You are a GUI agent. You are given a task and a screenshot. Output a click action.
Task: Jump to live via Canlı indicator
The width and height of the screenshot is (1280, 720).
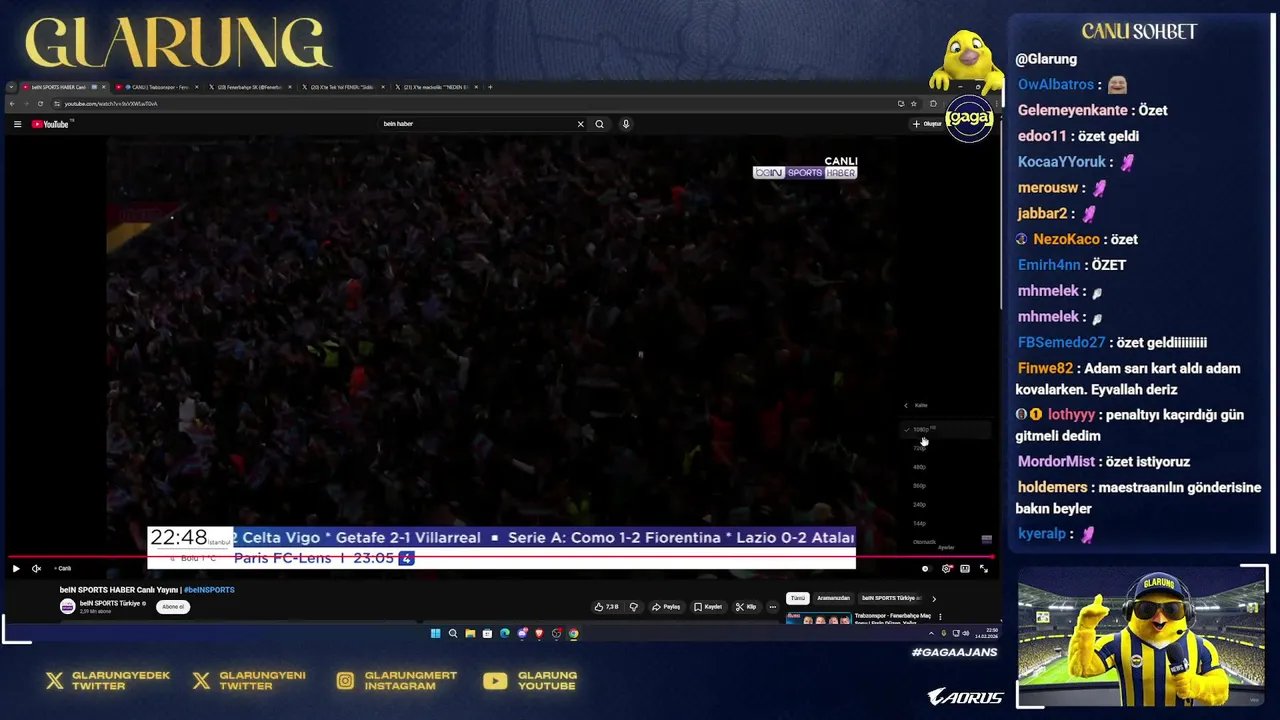coord(63,568)
